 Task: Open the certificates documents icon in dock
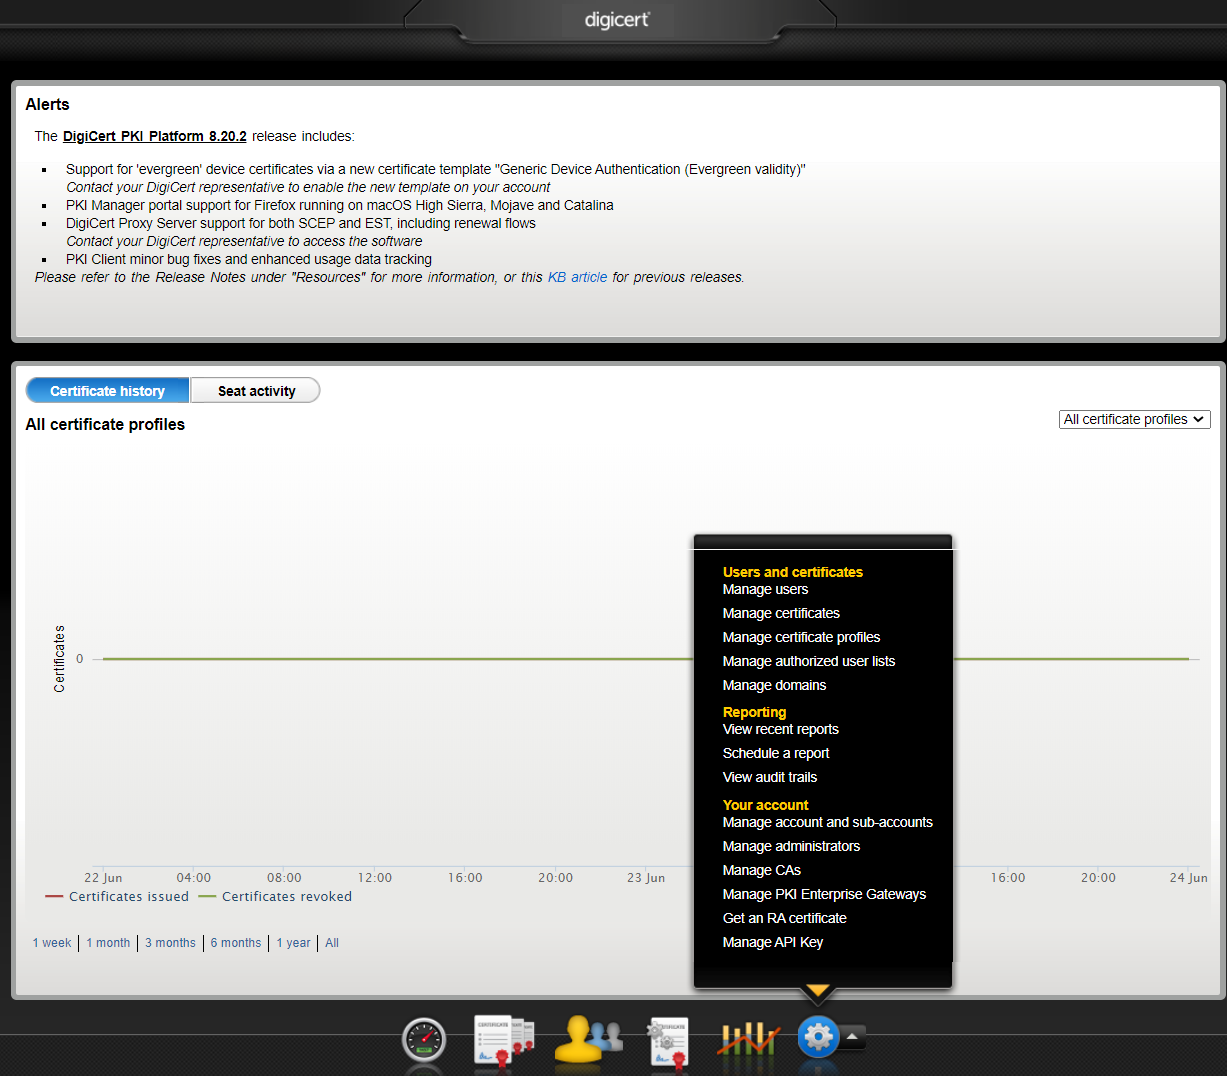[504, 1040]
